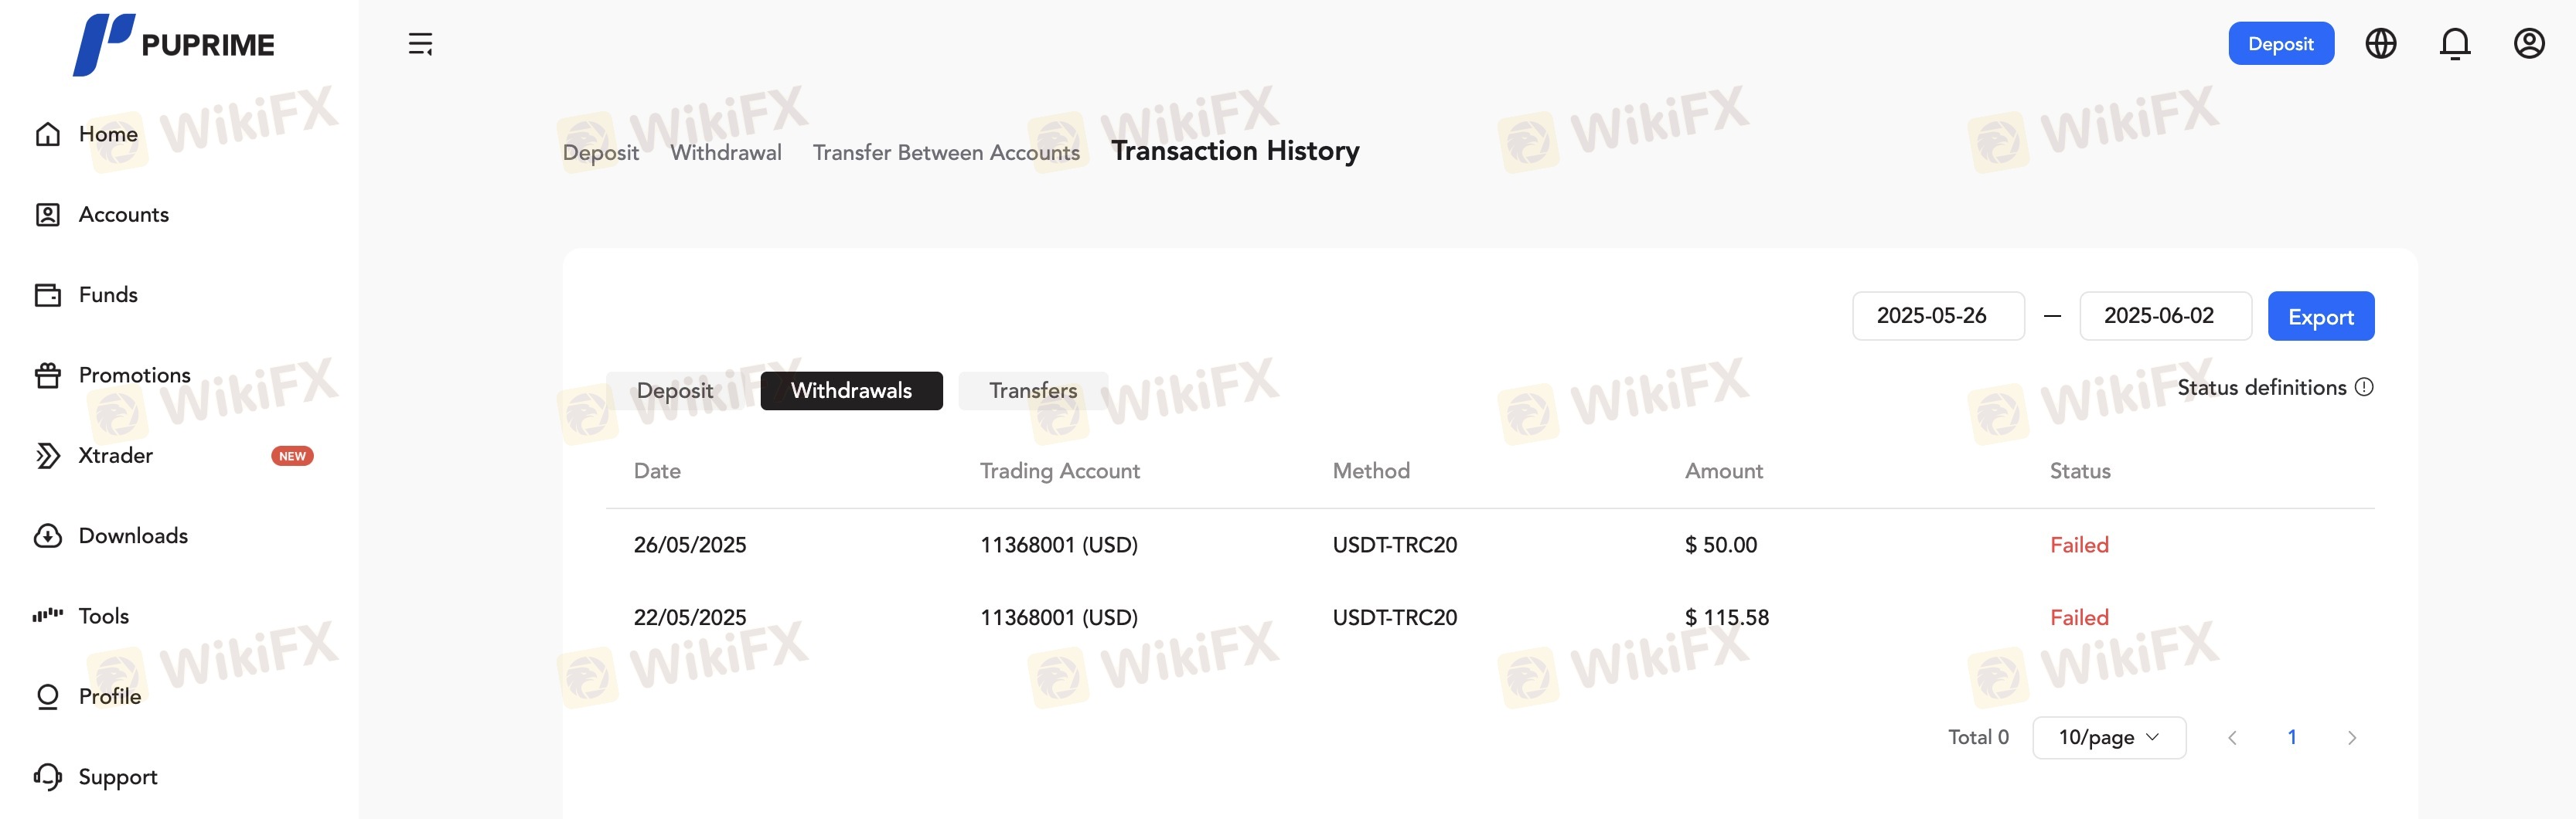Switch to the Transfers tab

click(x=1032, y=391)
